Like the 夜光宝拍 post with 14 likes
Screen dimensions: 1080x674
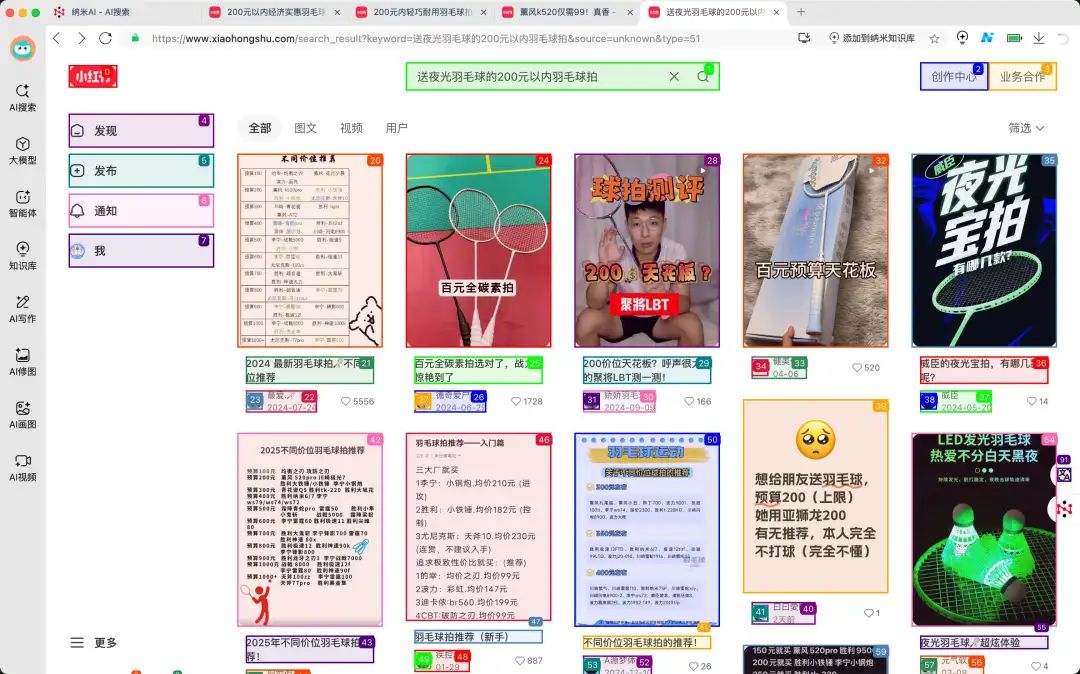point(1031,401)
